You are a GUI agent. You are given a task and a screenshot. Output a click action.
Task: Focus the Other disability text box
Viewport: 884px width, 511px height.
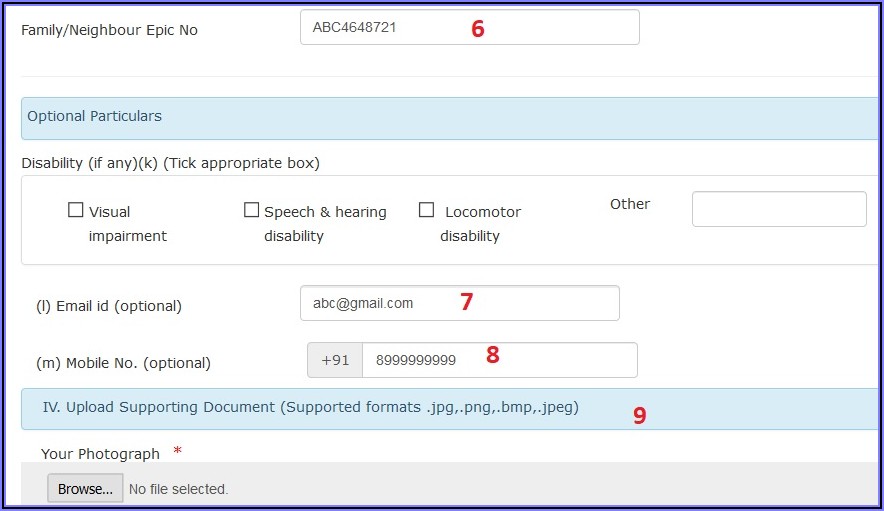(x=778, y=210)
